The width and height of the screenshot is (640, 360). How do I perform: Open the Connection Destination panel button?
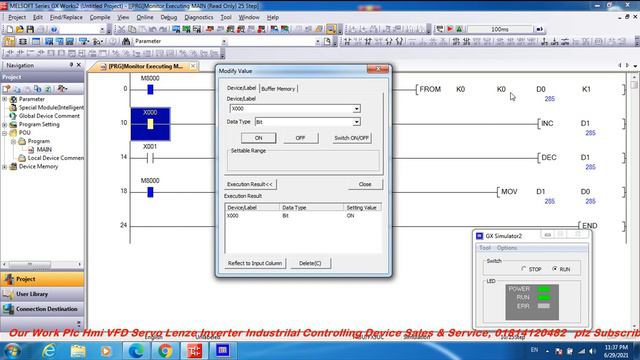[x=42, y=309]
